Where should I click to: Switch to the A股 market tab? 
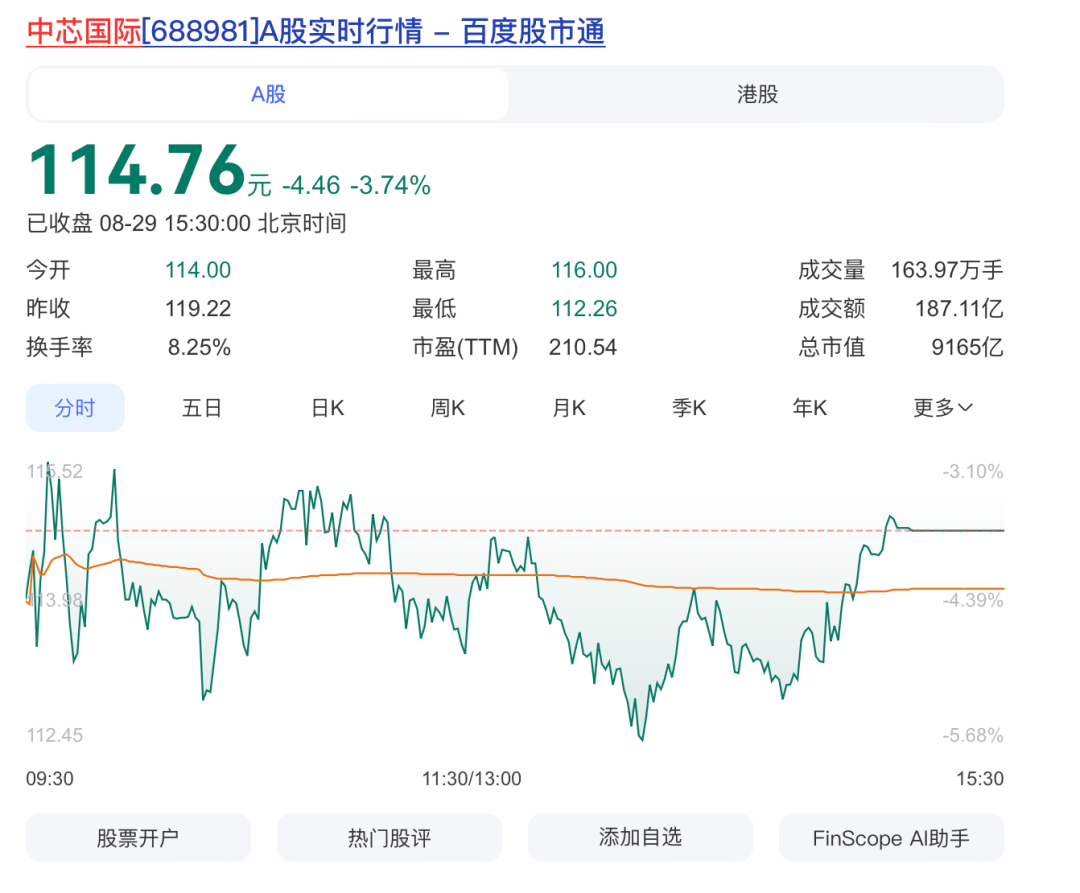[268, 95]
